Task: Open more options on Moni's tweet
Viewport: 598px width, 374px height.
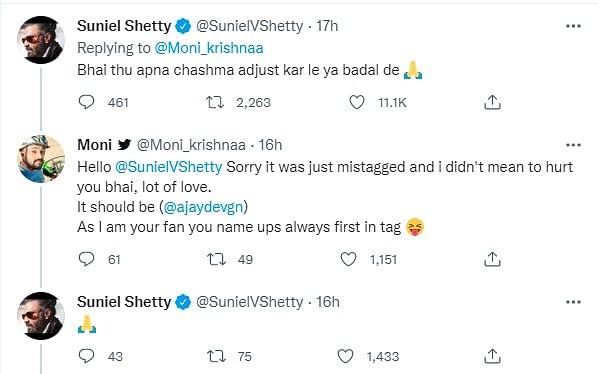Action: point(573,145)
